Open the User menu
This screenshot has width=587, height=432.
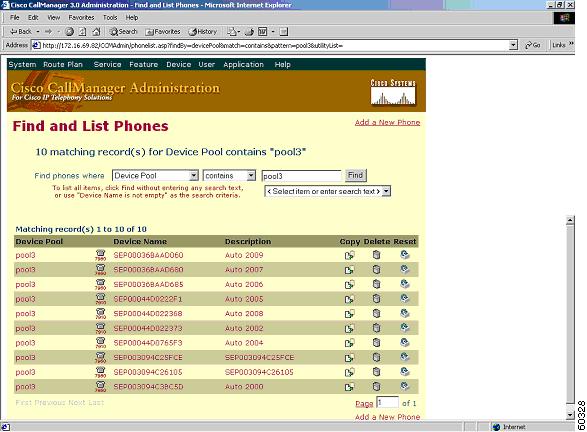click(207, 64)
